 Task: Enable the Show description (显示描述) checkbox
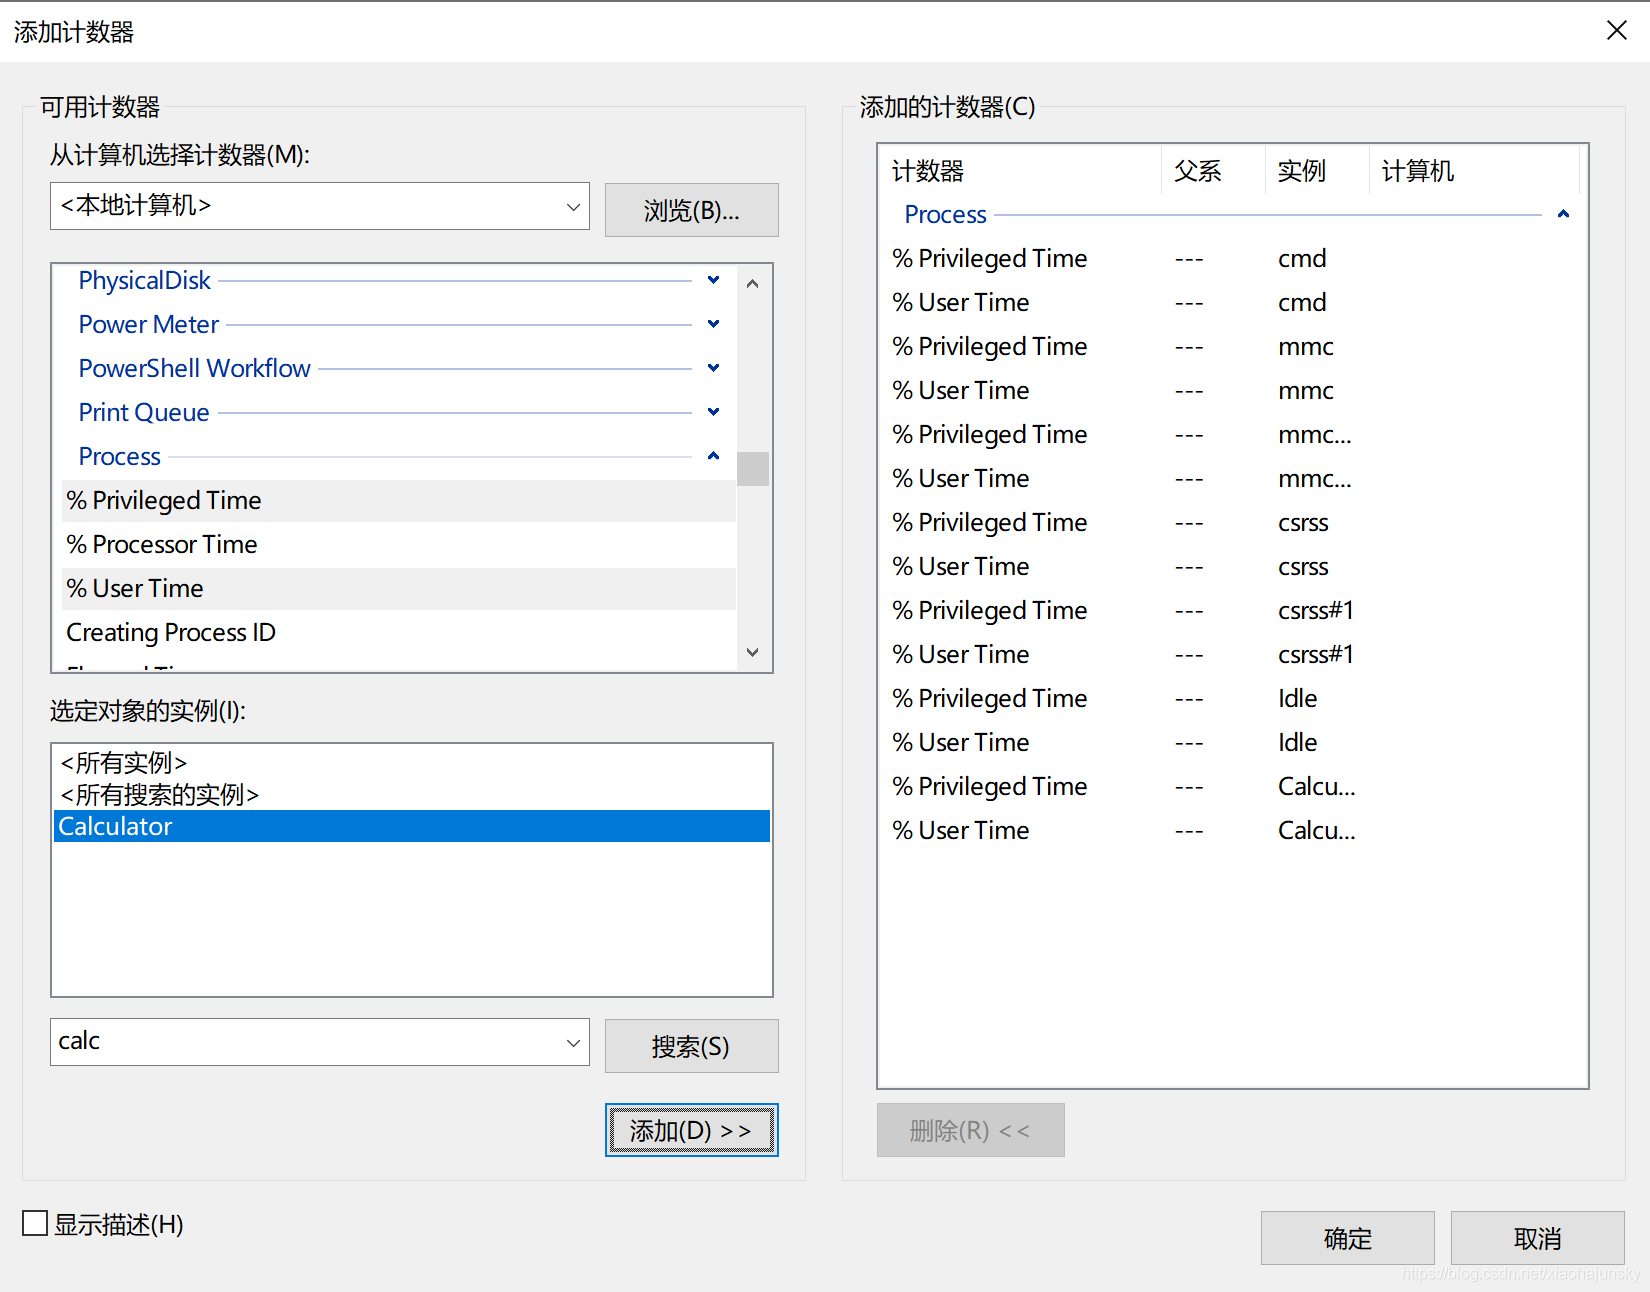coord(35,1223)
